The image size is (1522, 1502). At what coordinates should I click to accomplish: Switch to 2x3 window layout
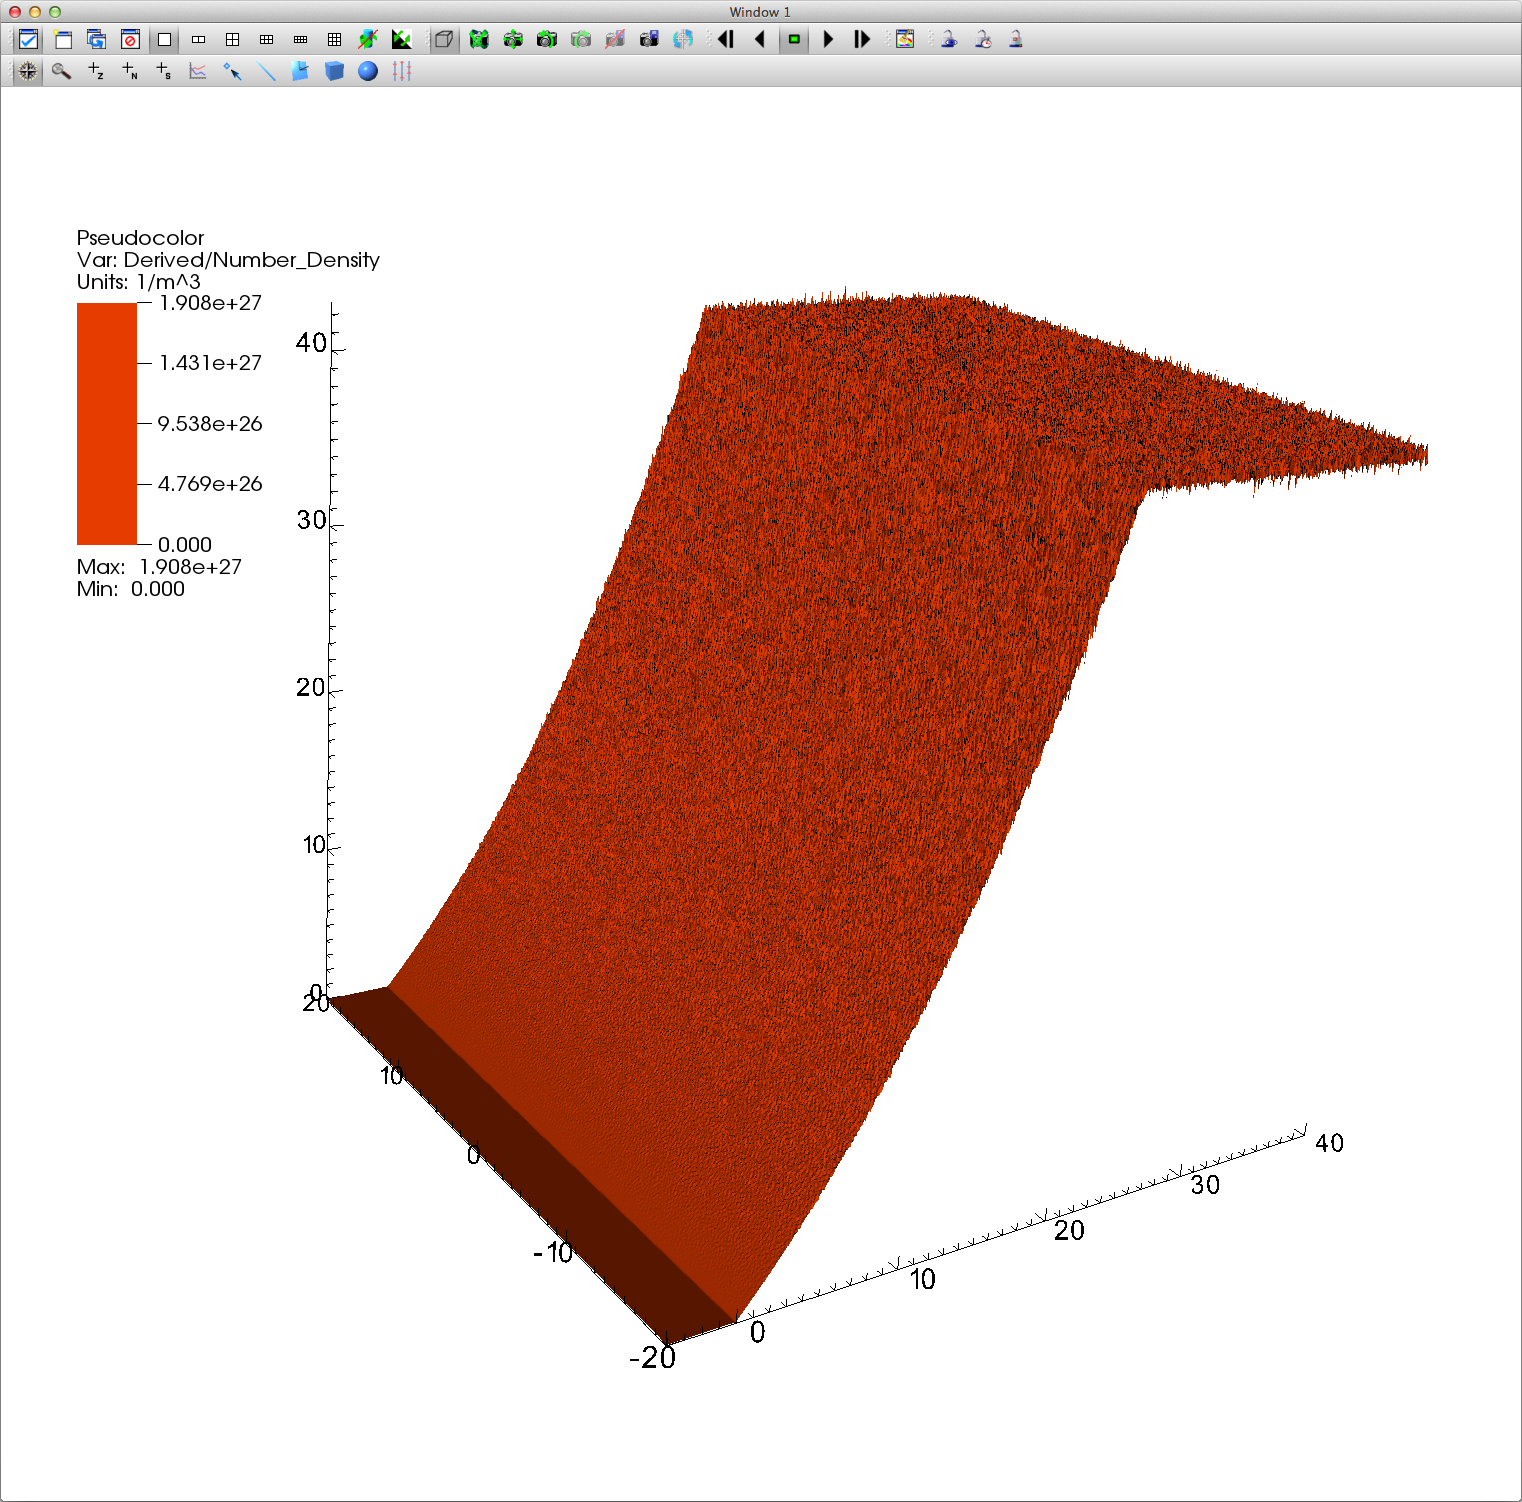click(x=266, y=39)
